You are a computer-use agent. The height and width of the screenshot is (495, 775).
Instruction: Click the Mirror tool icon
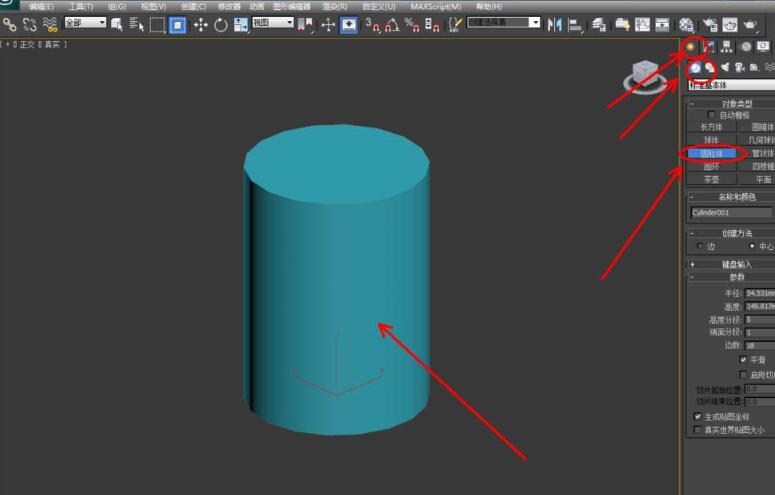(x=555, y=25)
